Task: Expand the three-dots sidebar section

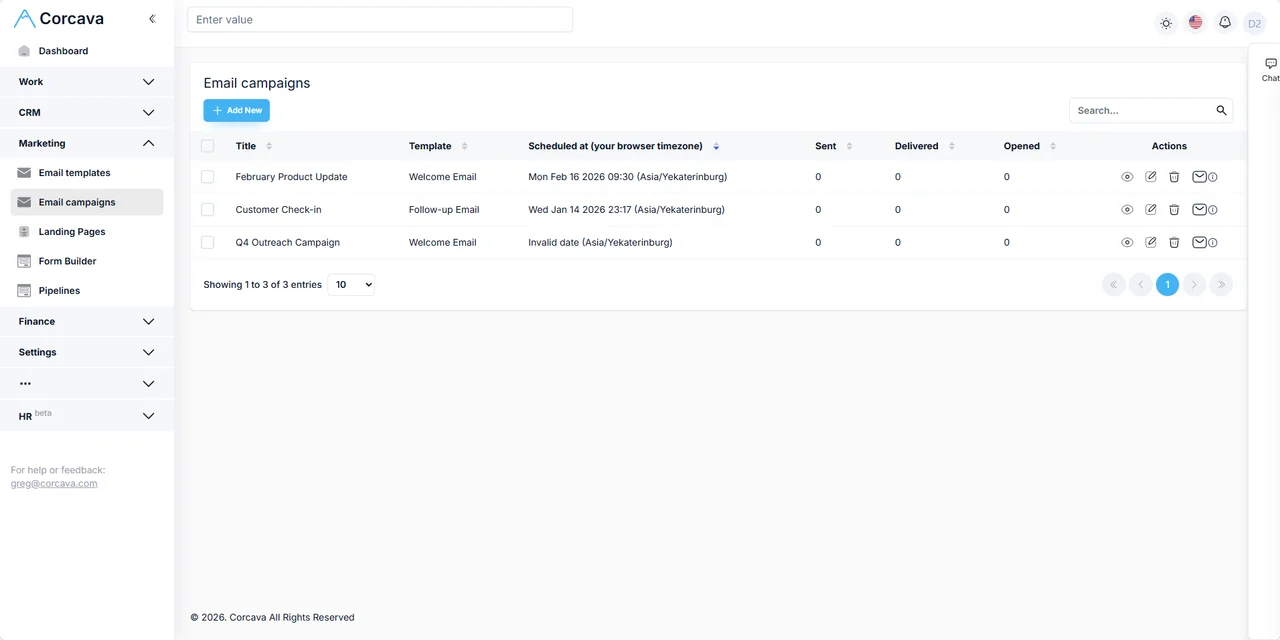Action: (x=87, y=384)
